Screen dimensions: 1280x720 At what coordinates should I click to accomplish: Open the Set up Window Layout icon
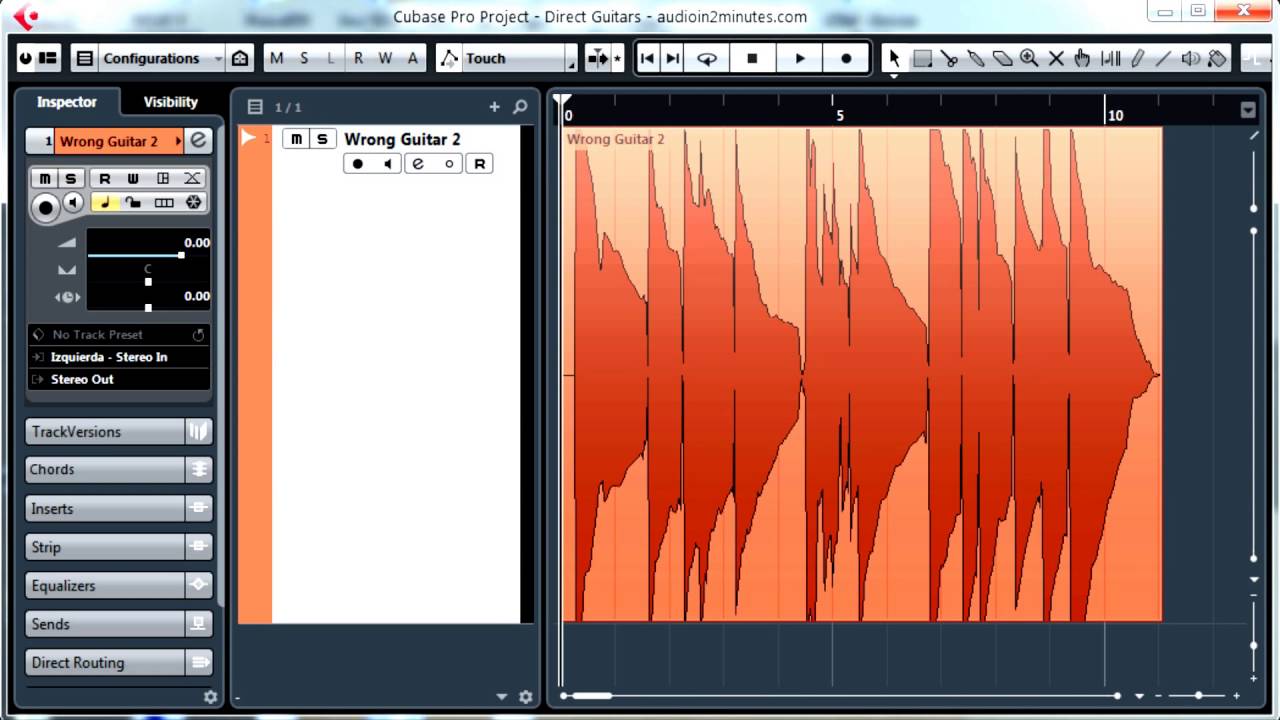tap(48, 58)
